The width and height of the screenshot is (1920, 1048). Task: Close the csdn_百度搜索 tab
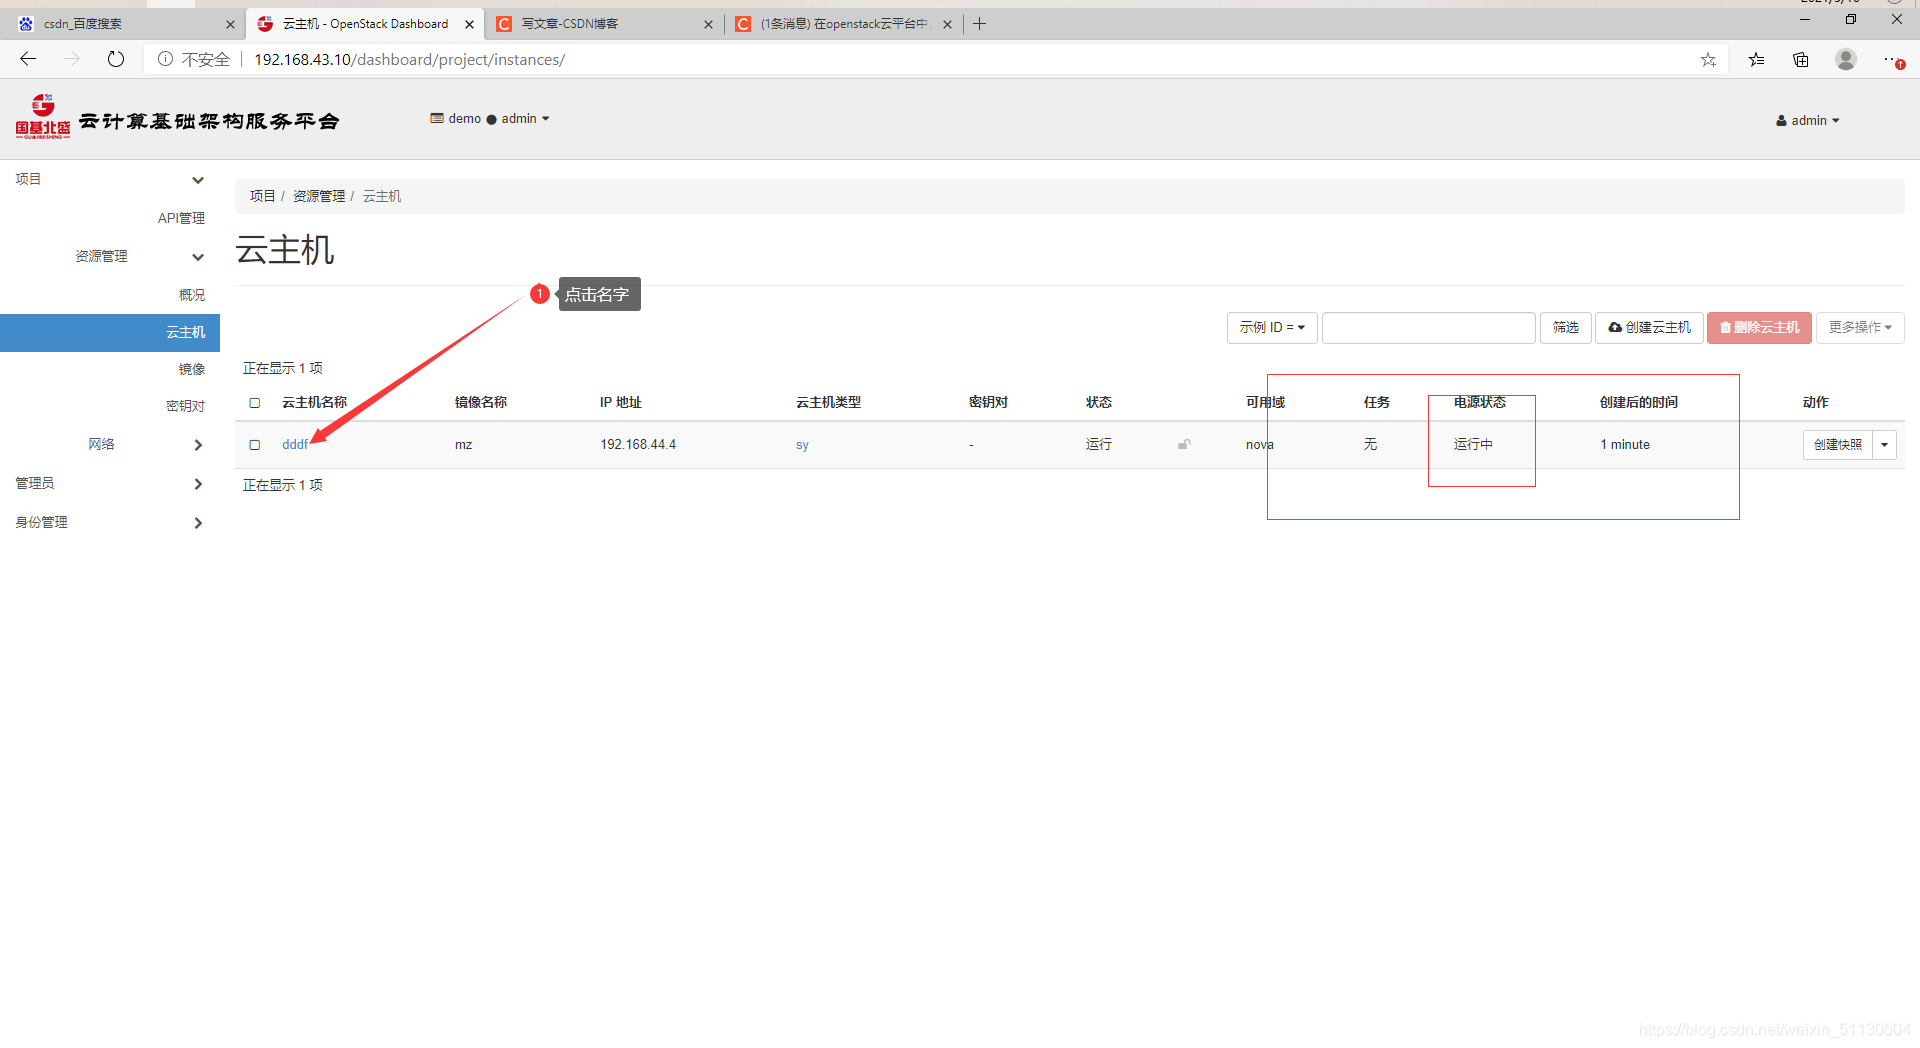point(230,24)
